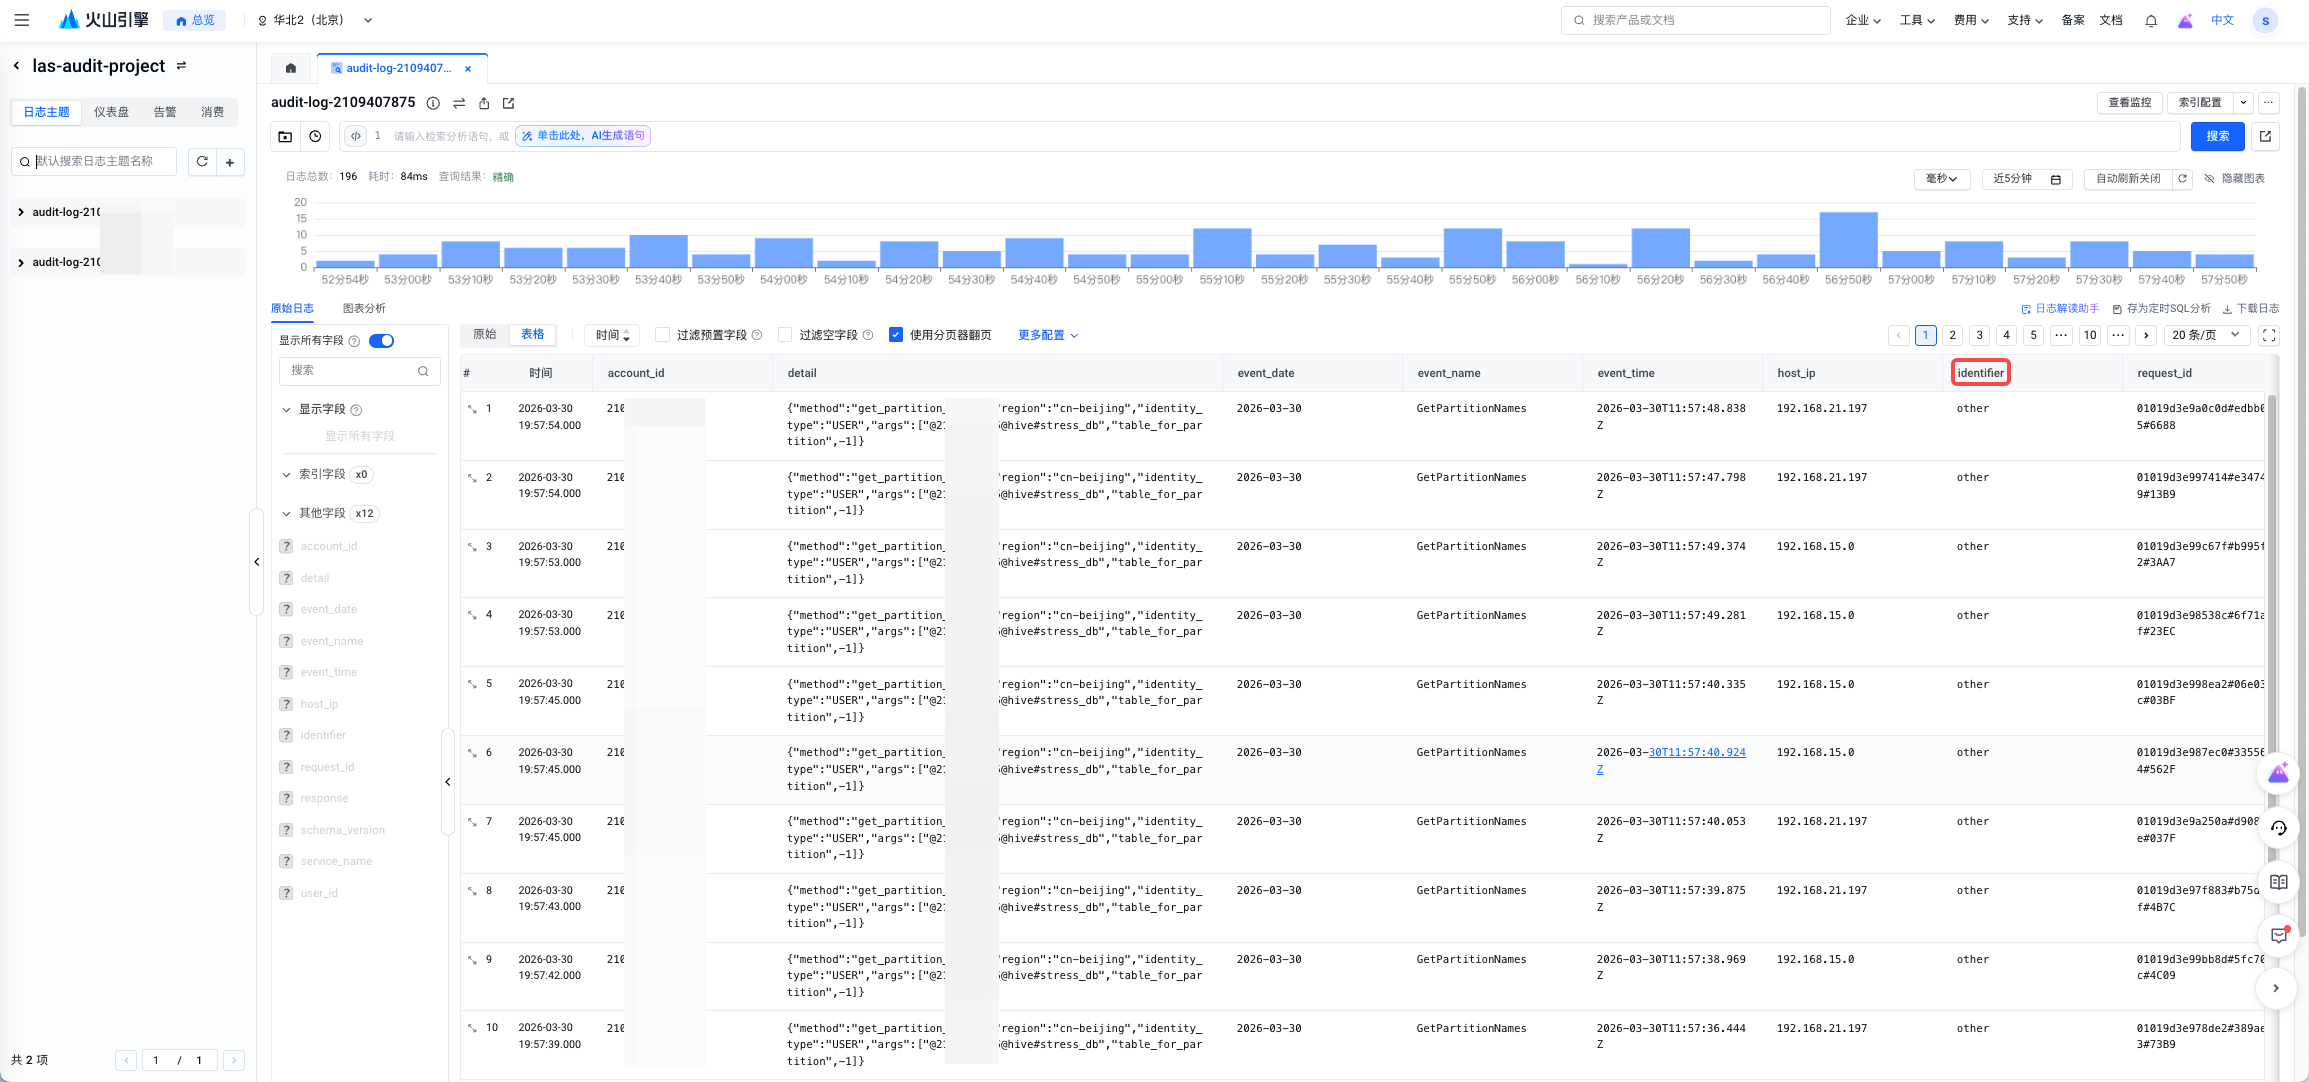
Task: Add a new log topic with the plus icon
Action: click(230, 161)
